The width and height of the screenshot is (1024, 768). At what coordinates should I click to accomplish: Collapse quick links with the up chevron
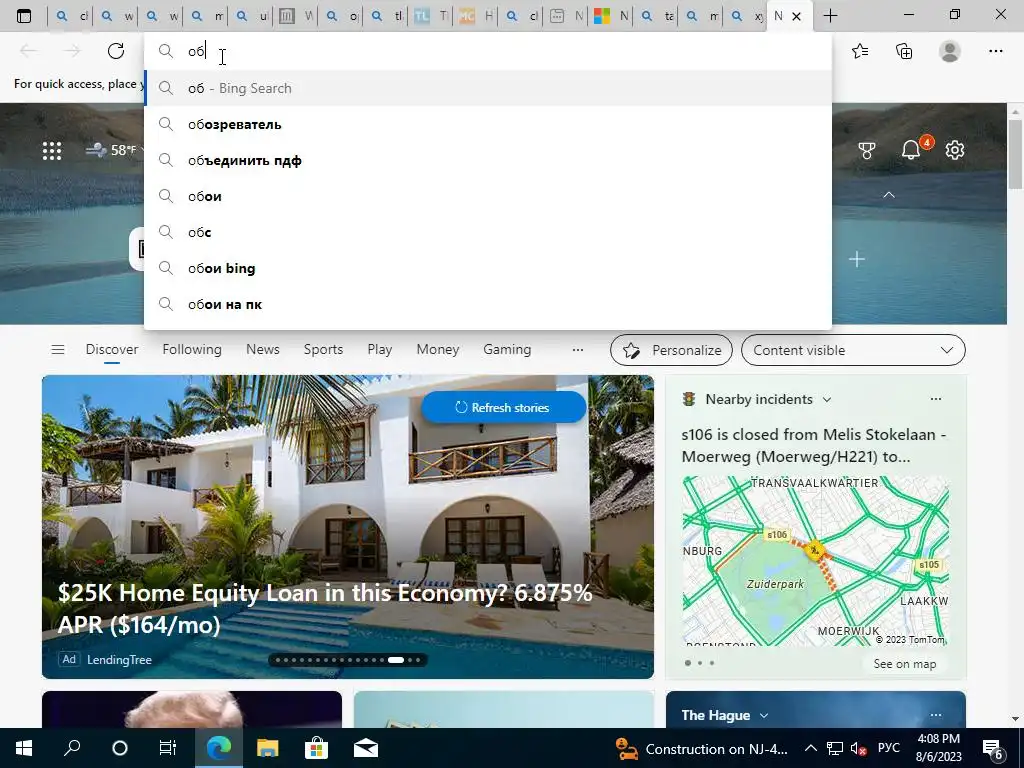pyautogui.click(x=889, y=195)
